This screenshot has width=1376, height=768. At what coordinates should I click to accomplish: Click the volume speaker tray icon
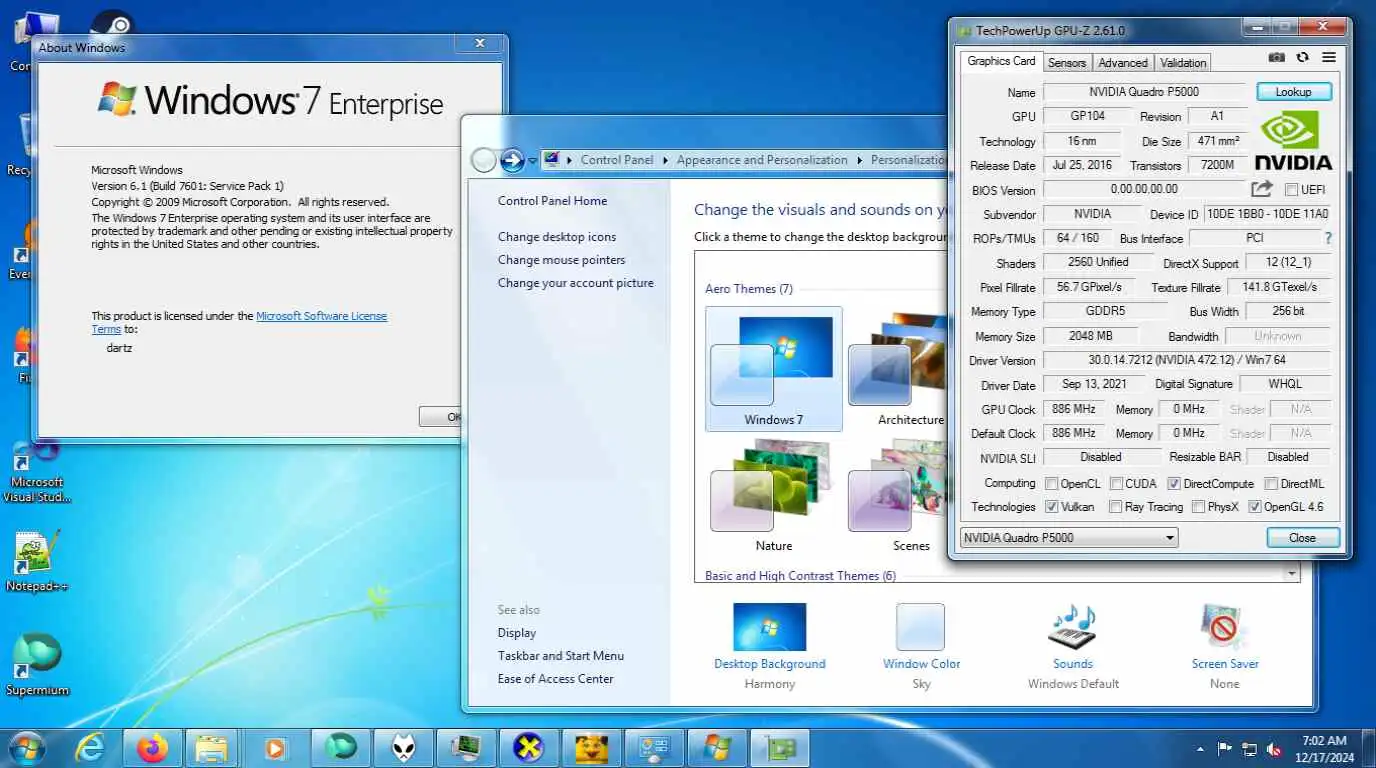point(1275,749)
